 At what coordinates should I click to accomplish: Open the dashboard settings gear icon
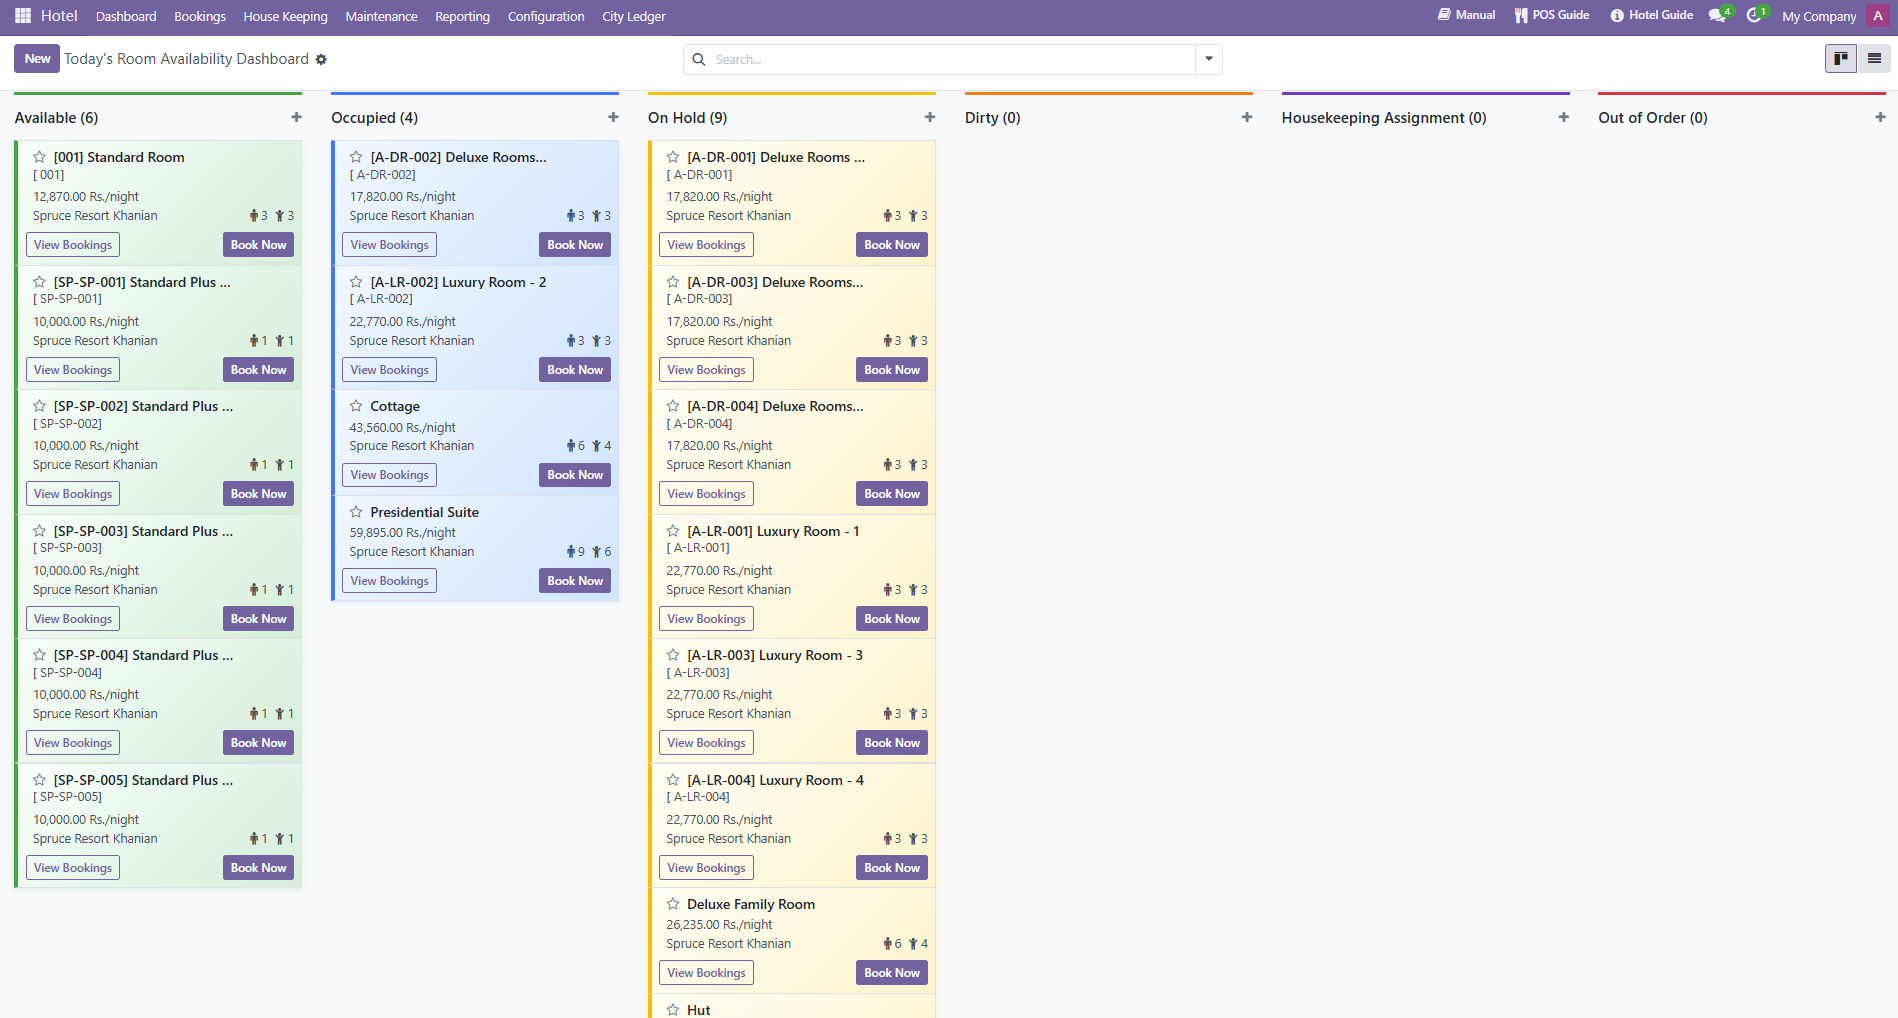[321, 59]
